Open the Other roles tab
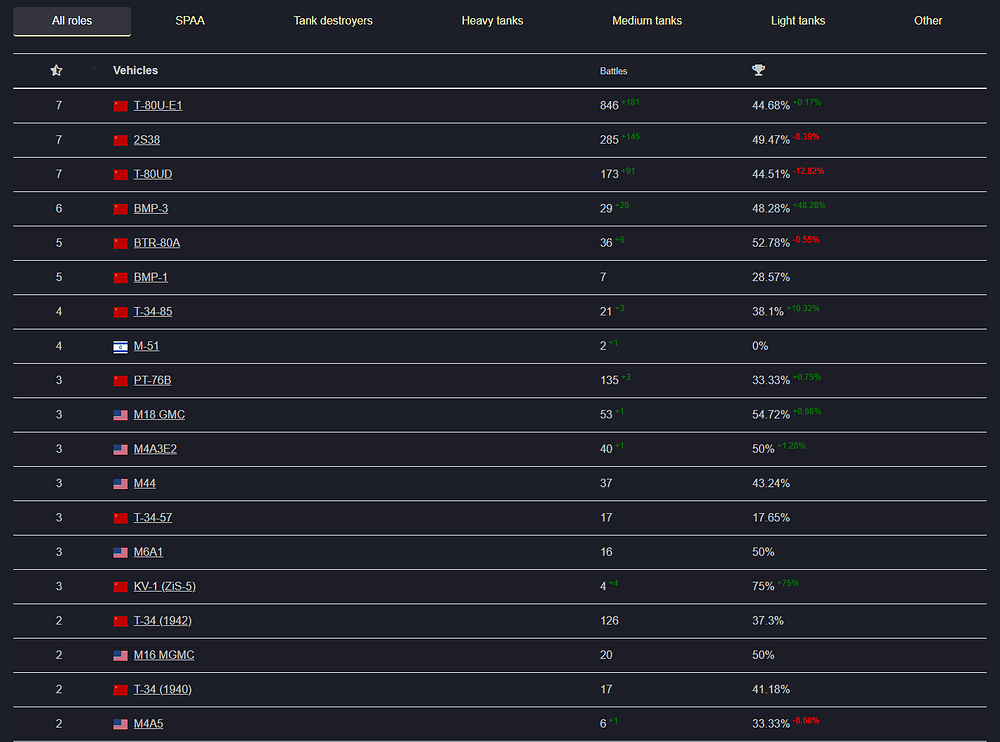 pos(928,21)
